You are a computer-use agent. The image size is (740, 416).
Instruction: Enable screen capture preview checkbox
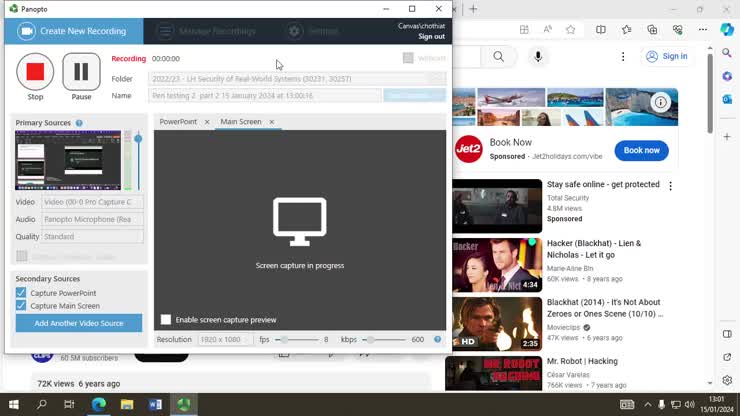tap(166, 320)
